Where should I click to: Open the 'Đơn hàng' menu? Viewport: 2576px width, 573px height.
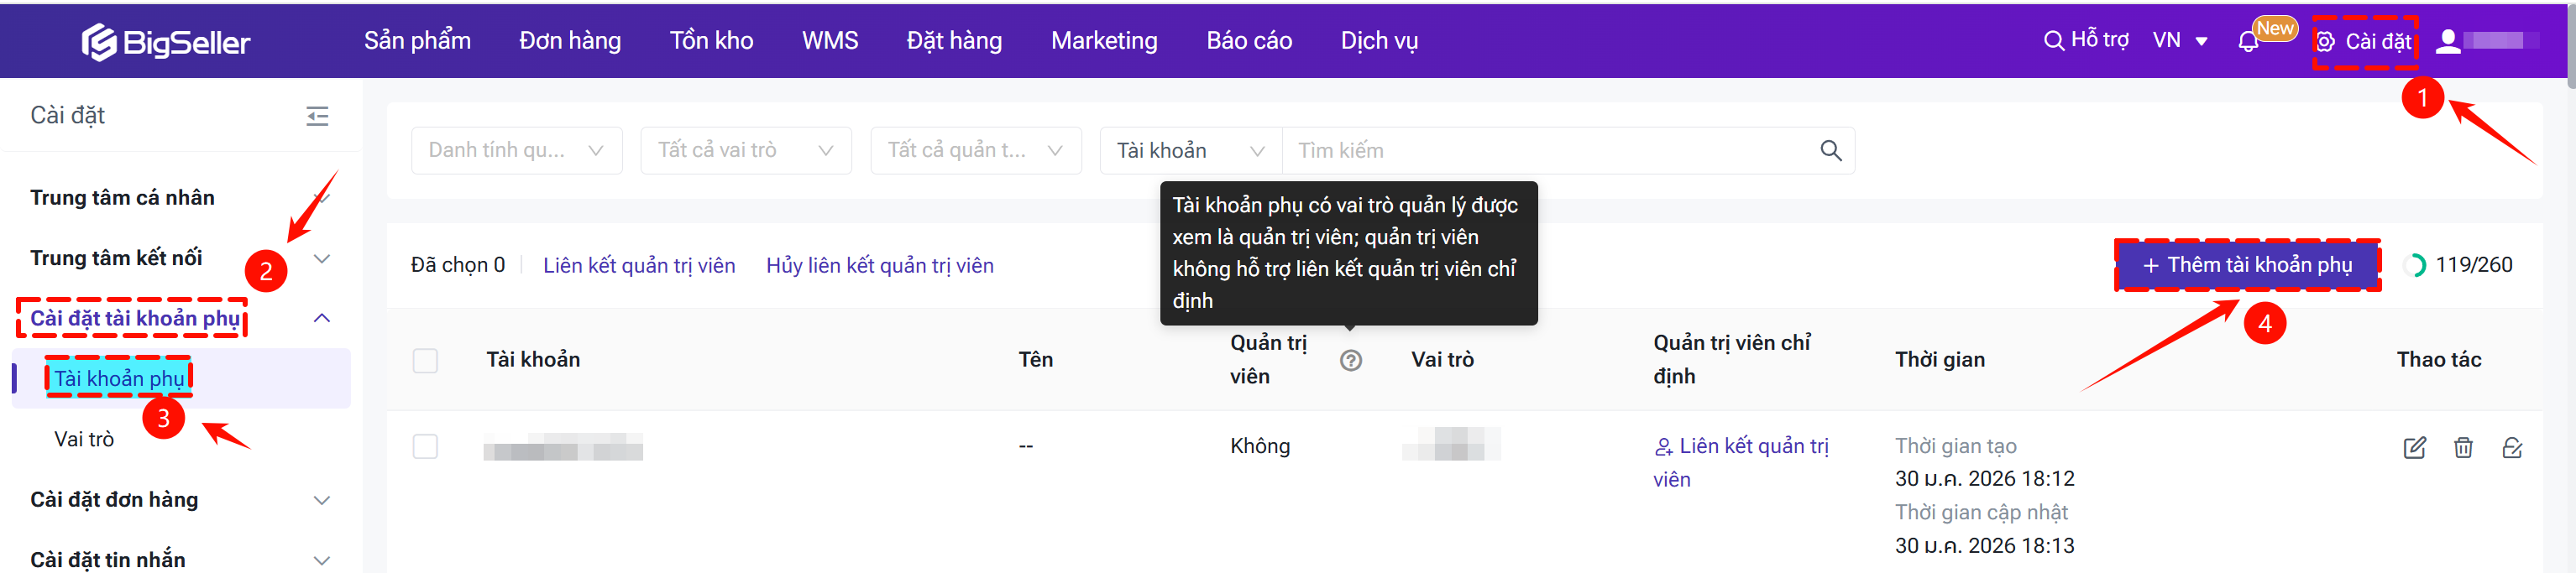click(x=570, y=41)
